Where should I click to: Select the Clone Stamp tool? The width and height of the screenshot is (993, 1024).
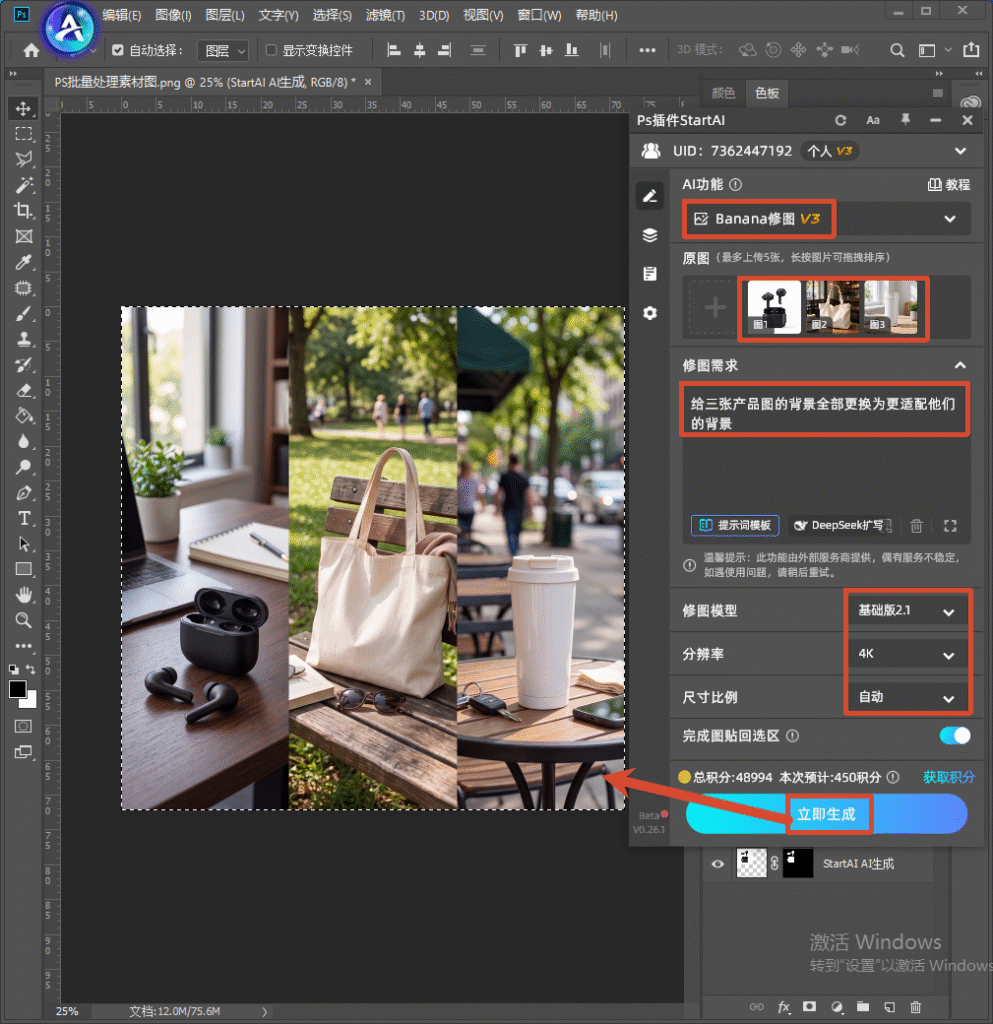tap(24, 339)
